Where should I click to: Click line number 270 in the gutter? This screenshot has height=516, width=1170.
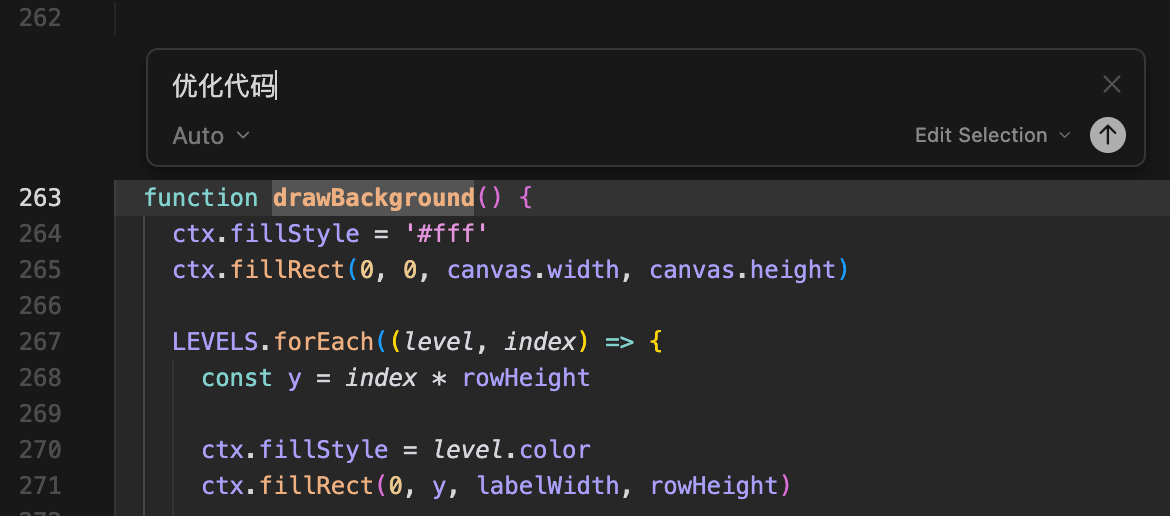click(x=40, y=450)
